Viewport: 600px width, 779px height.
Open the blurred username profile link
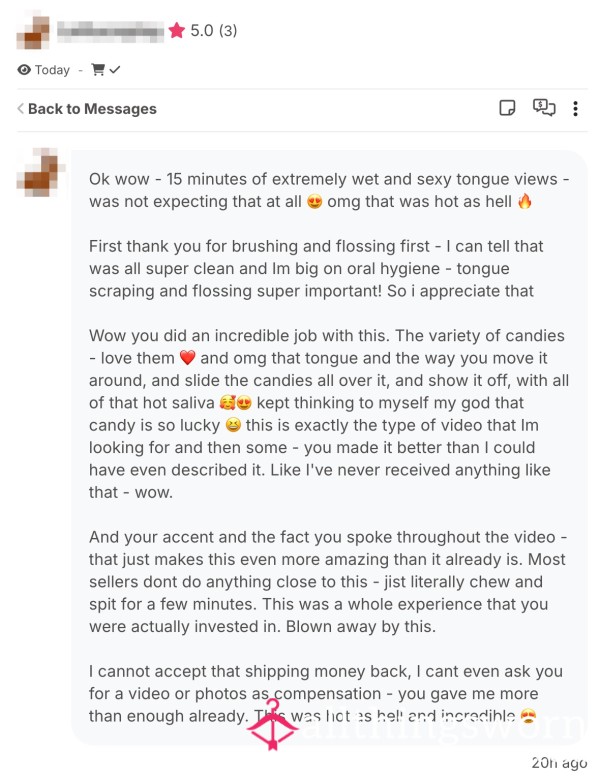[110, 31]
